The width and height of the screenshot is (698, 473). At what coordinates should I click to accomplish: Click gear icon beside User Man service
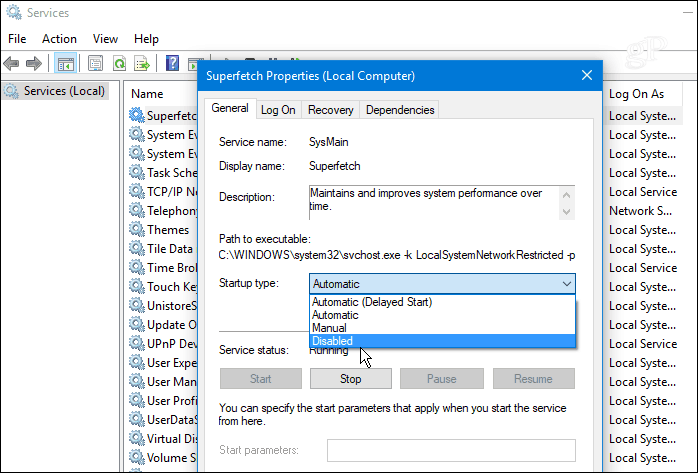(x=137, y=381)
